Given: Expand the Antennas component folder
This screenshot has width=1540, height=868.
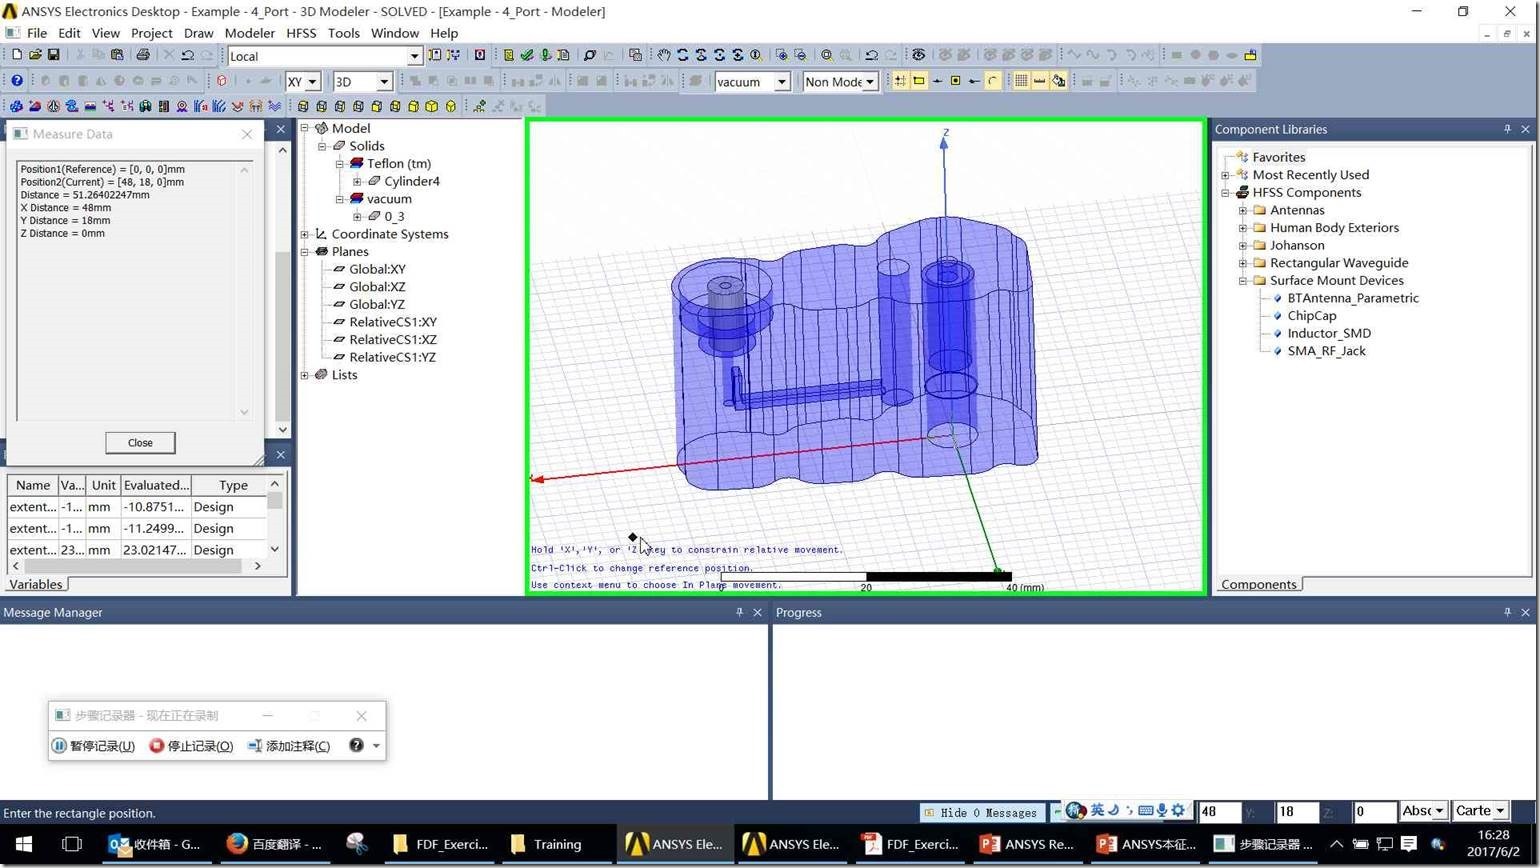Looking at the screenshot, I should pos(1243,210).
